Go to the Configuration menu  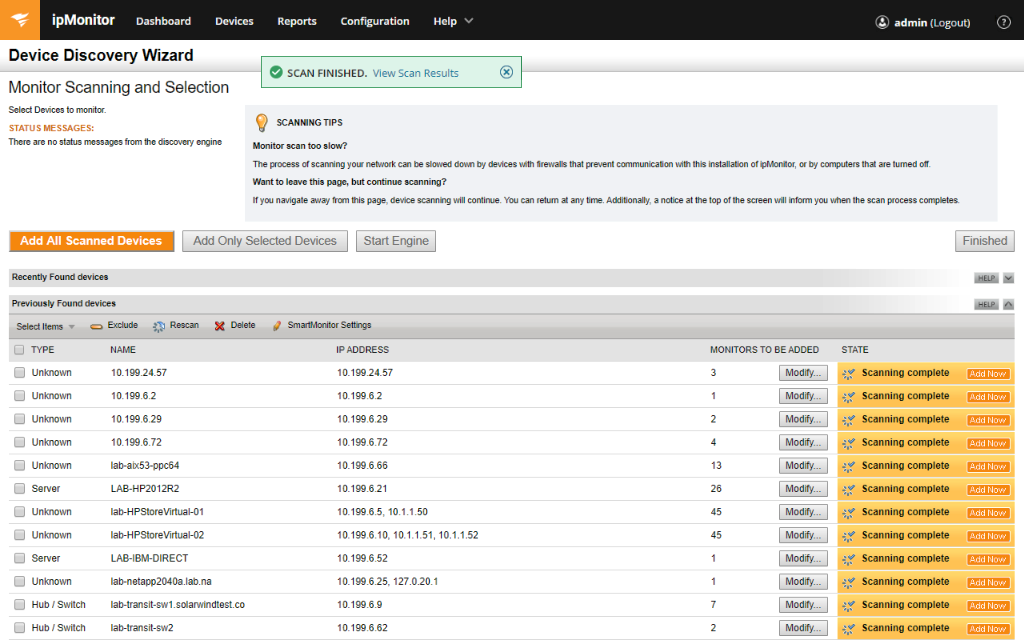(x=374, y=21)
